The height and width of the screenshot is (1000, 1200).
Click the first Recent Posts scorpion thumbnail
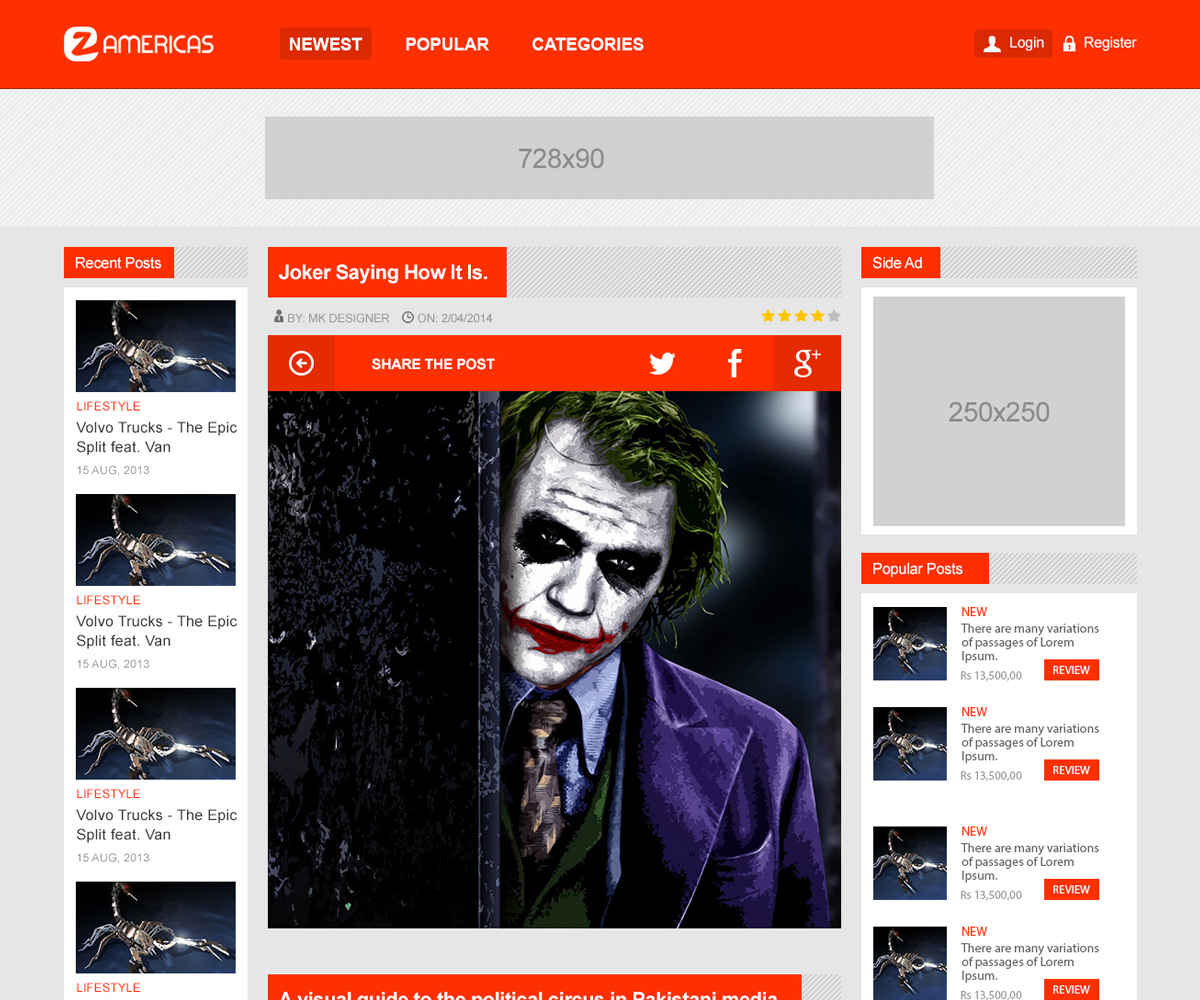pyautogui.click(x=156, y=346)
